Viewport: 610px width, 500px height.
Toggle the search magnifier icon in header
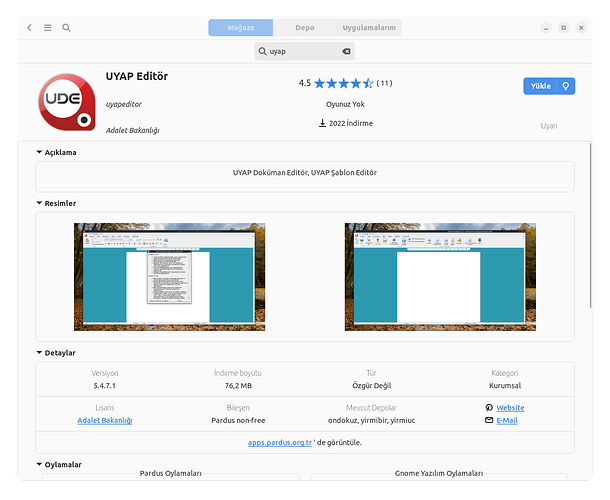(66, 28)
